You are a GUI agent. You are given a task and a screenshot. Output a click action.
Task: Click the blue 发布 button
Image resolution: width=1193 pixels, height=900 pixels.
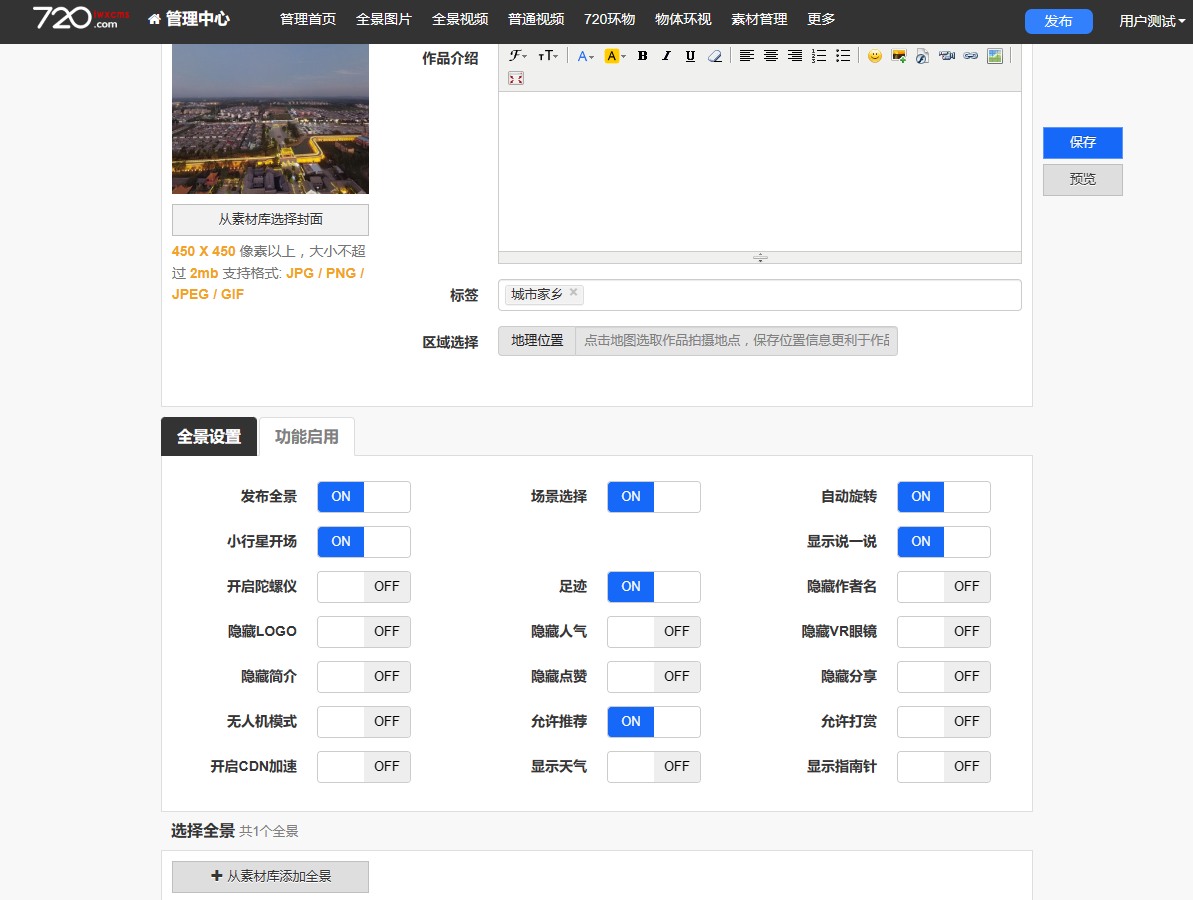point(1058,21)
